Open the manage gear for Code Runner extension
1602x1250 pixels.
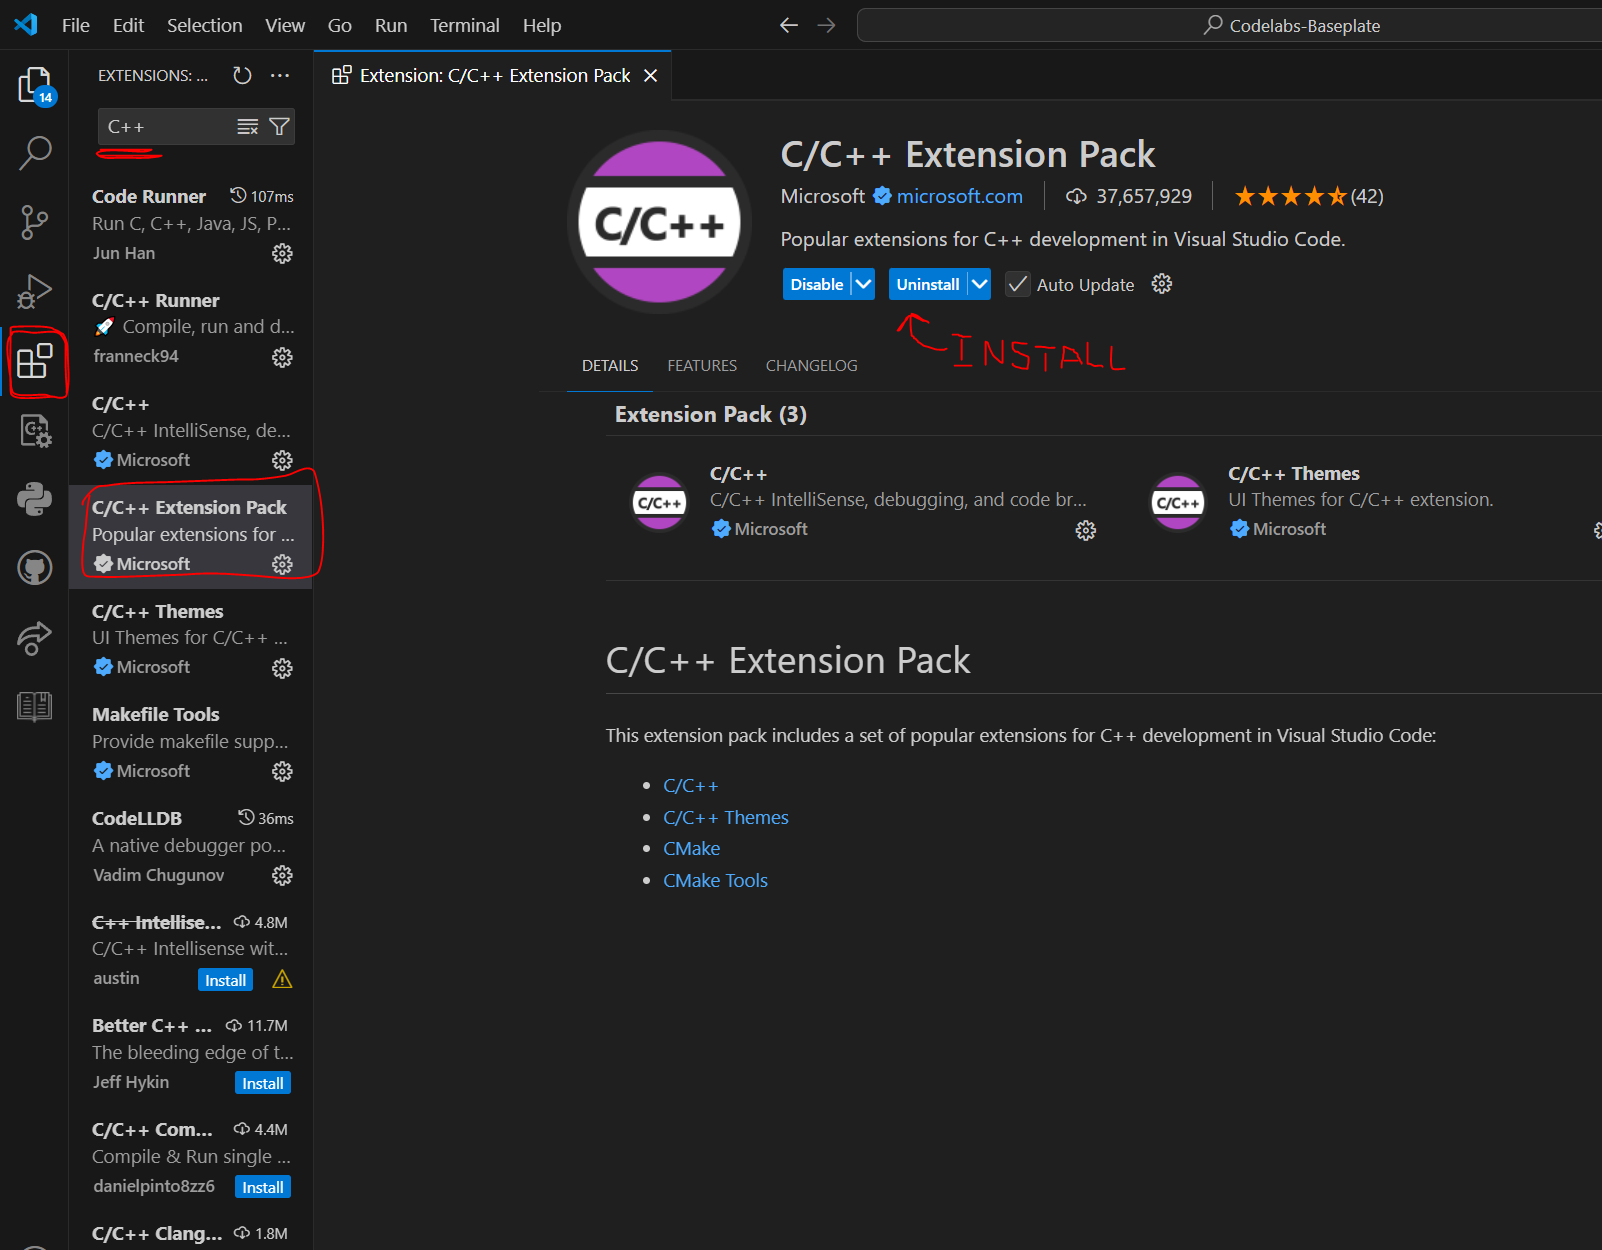coord(282,253)
